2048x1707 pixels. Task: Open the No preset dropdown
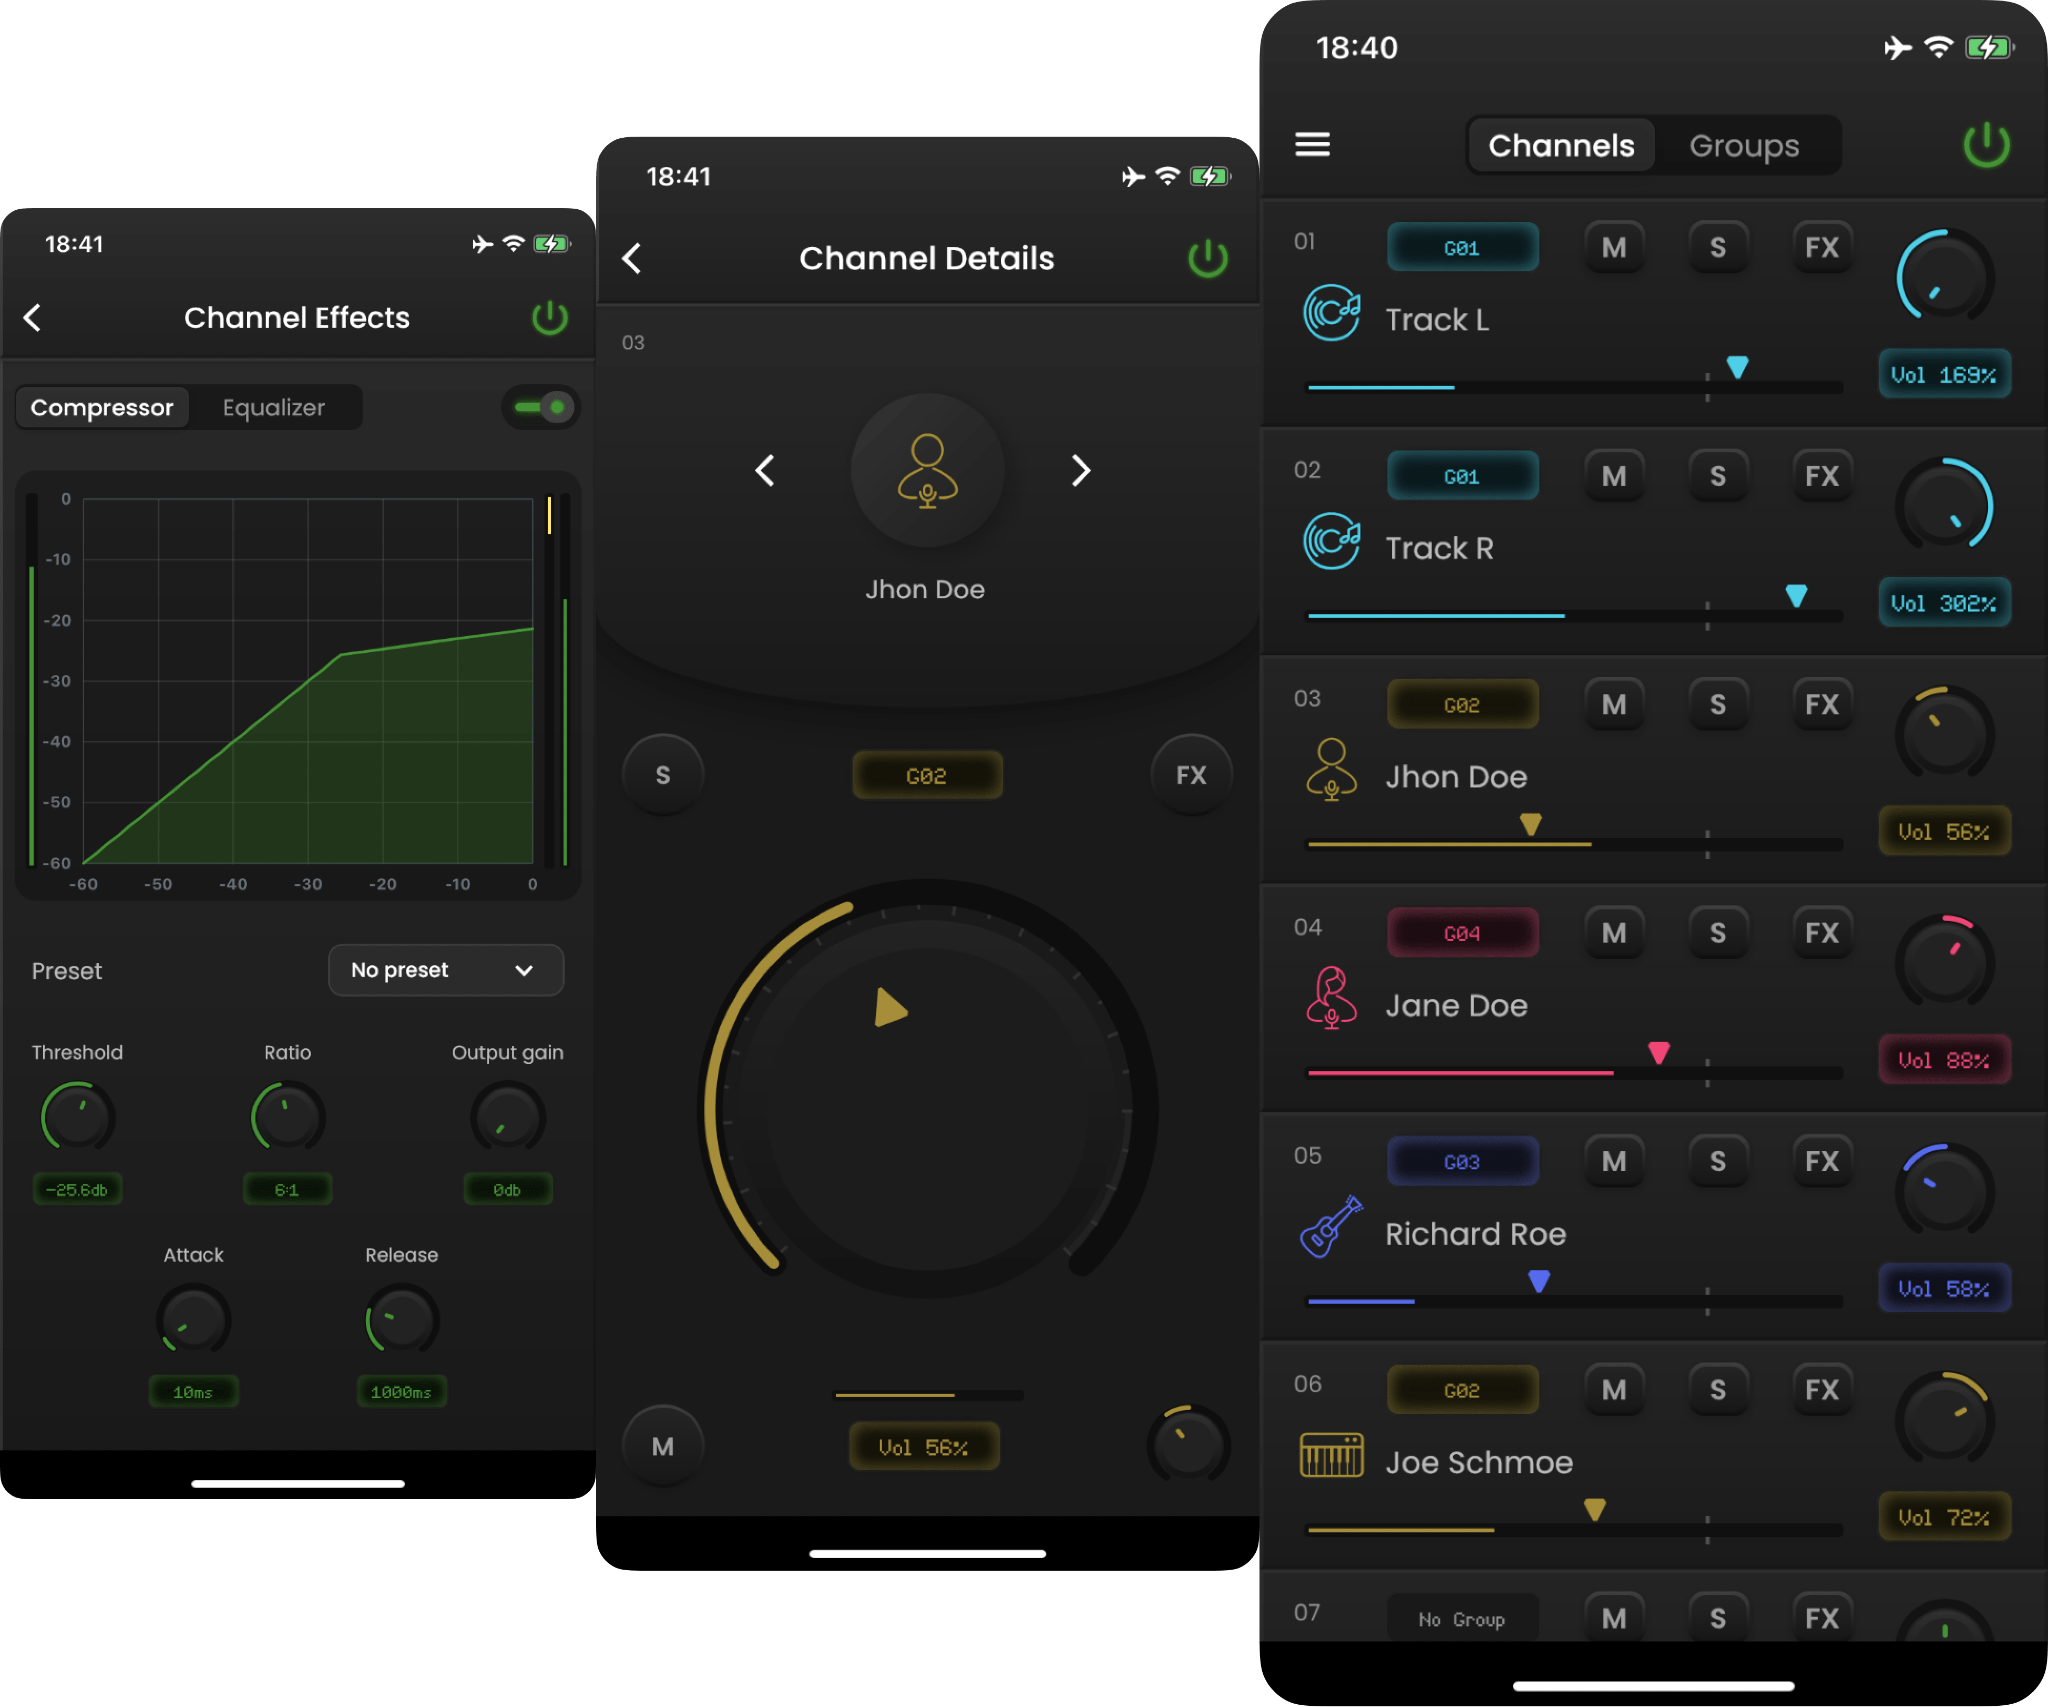tap(446, 970)
